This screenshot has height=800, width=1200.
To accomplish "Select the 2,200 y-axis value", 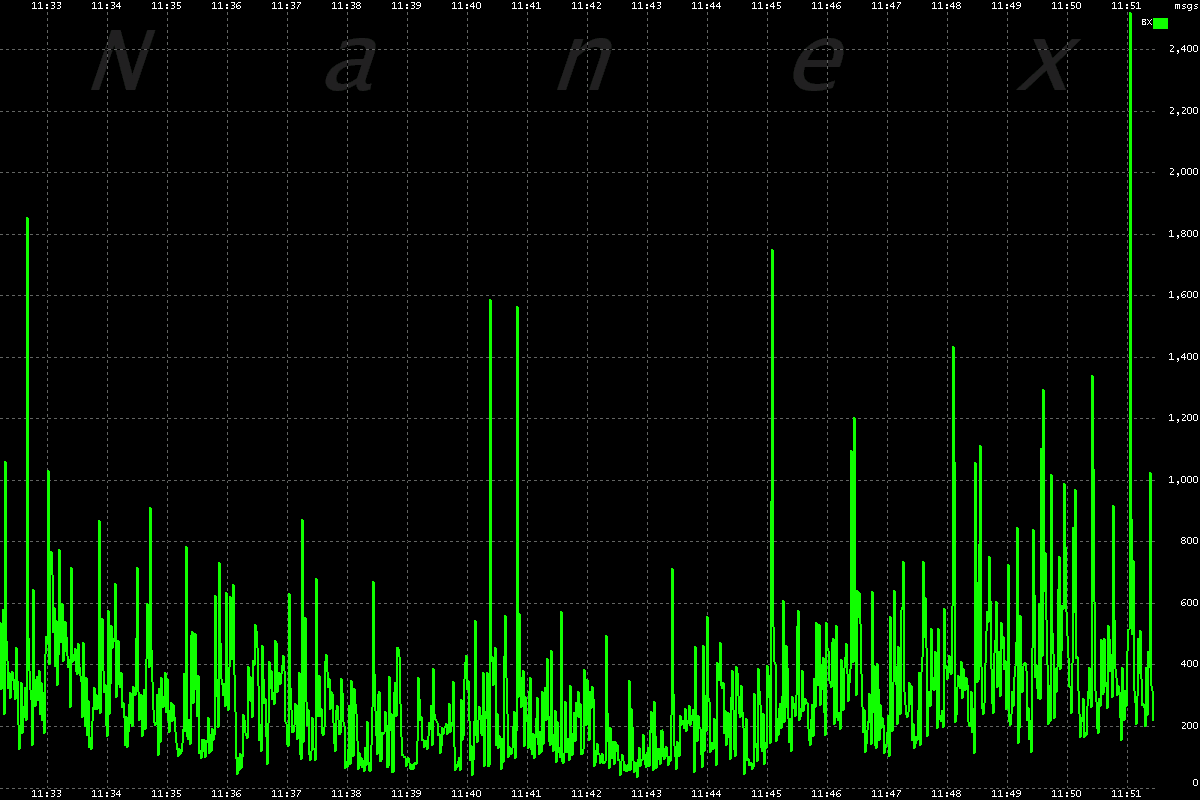I will tap(1183, 111).
